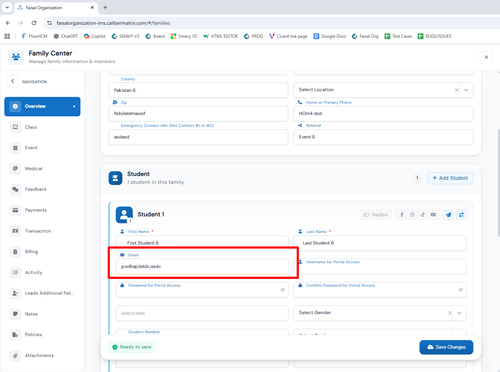Open the ChatGPT bookmark

tap(66, 36)
